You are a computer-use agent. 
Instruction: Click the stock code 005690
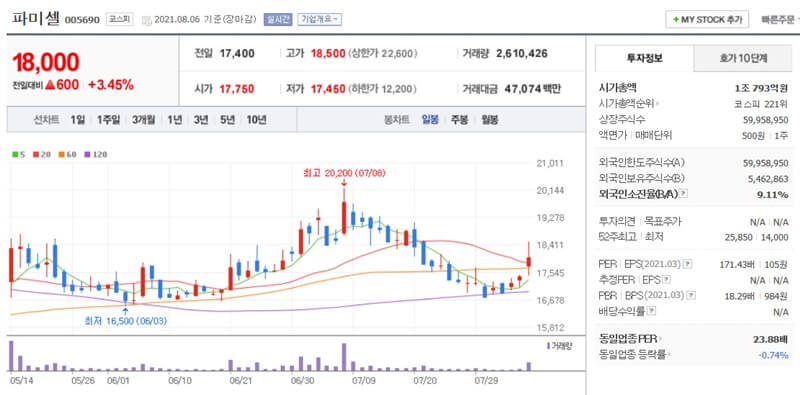click(82, 20)
